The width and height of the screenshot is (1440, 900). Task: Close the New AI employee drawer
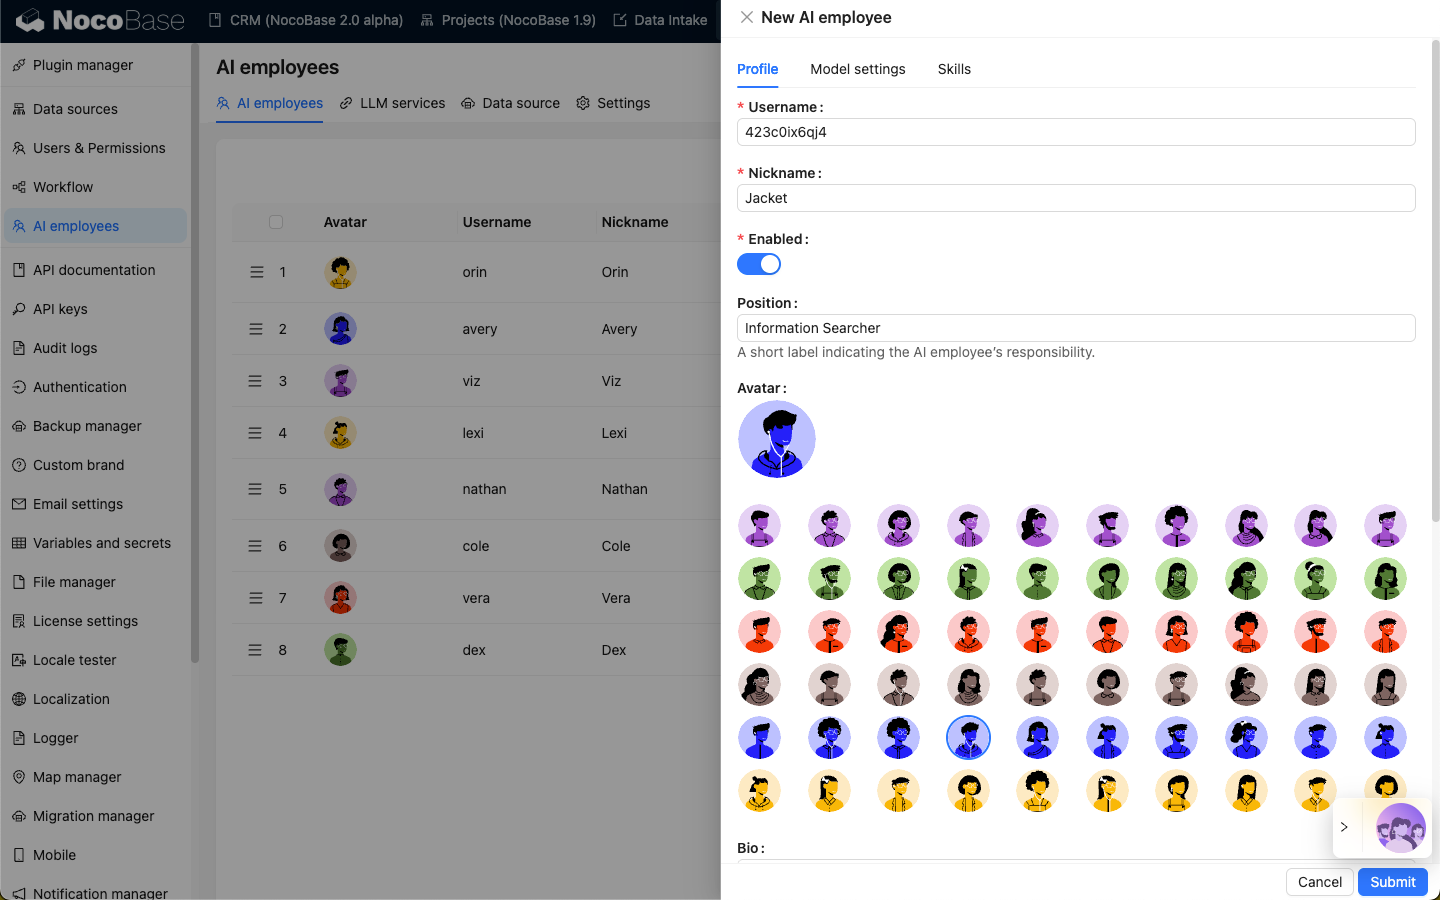coord(747,18)
